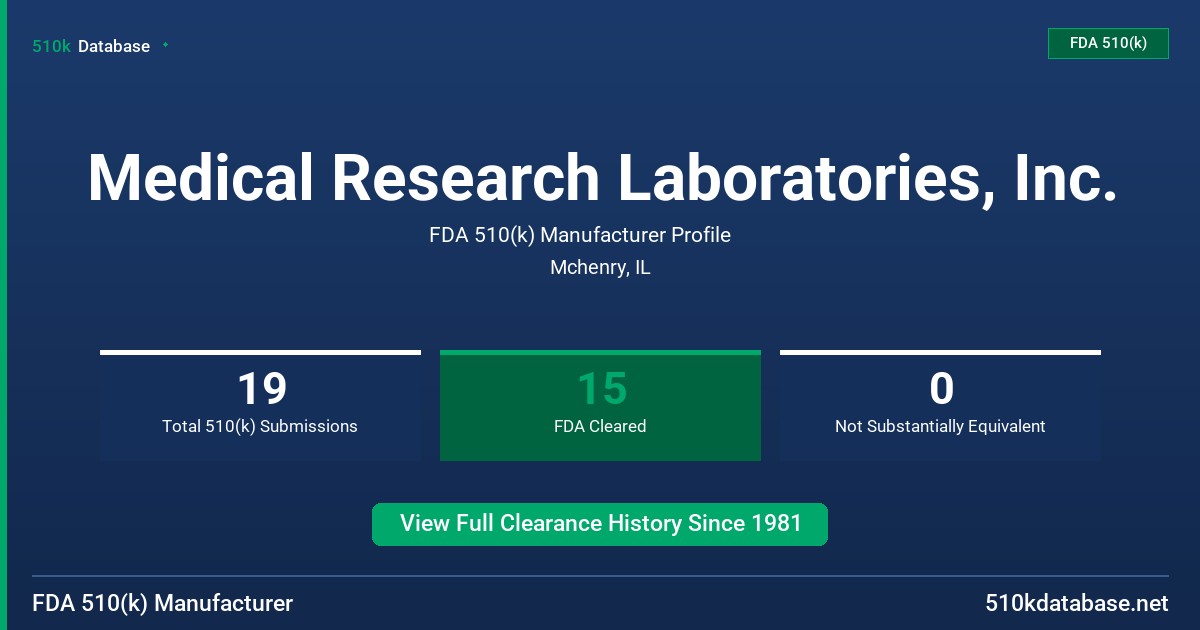
Task: Click the FDA 510(k) badge button
Action: coord(1108,43)
